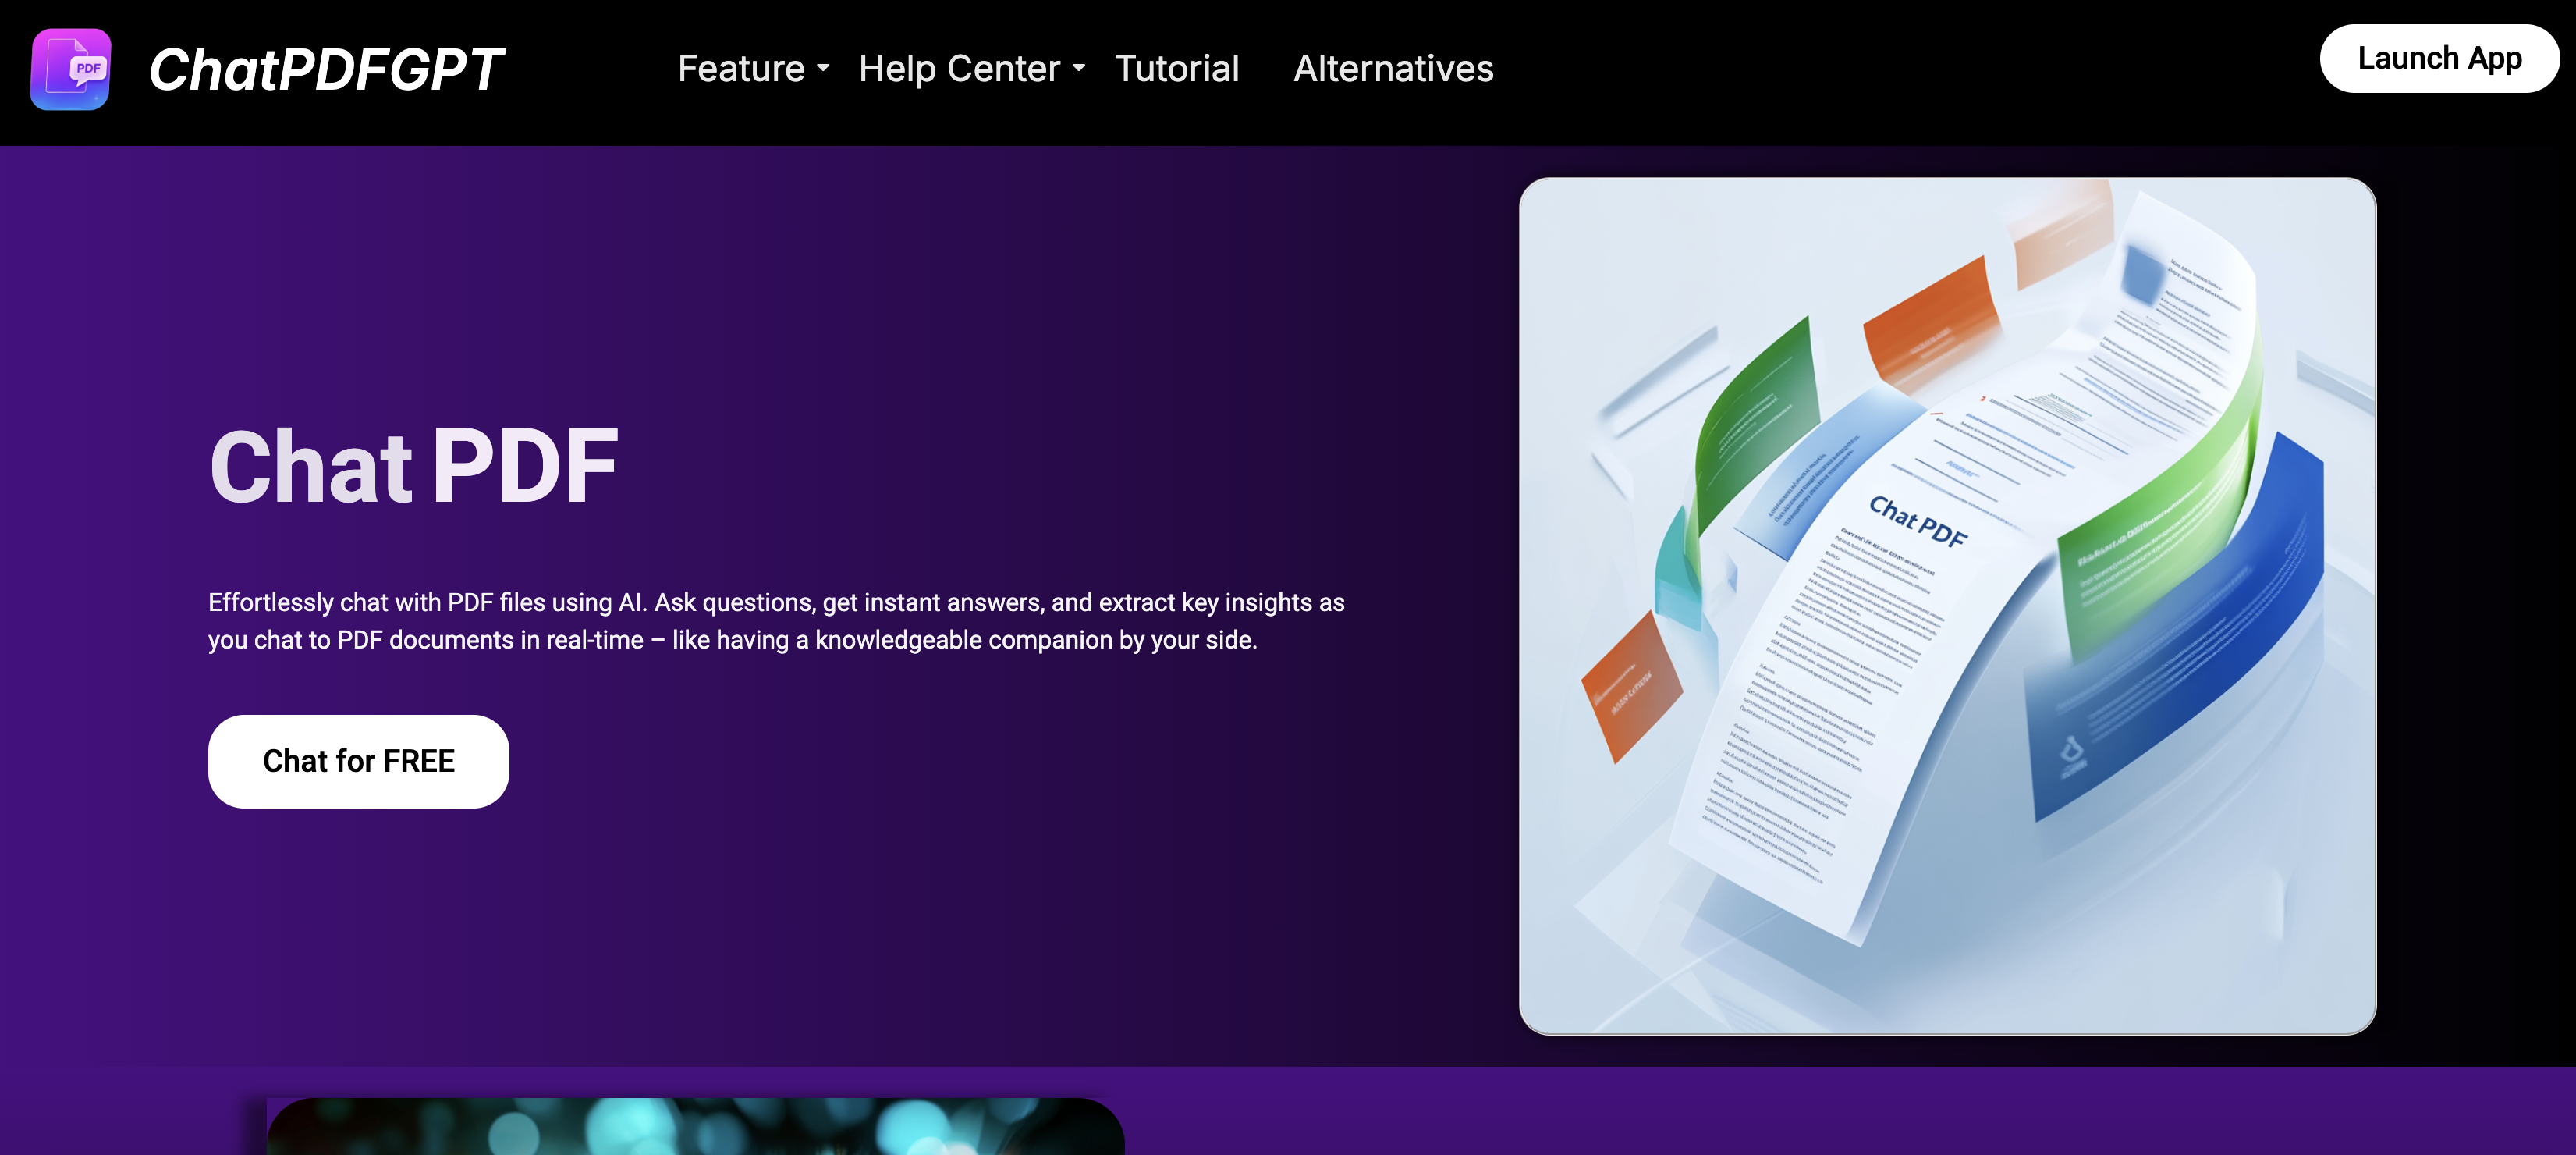This screenshot has width=2576, height=1155.
Task: Open the Feature dropdown menu
Action: 741,69
